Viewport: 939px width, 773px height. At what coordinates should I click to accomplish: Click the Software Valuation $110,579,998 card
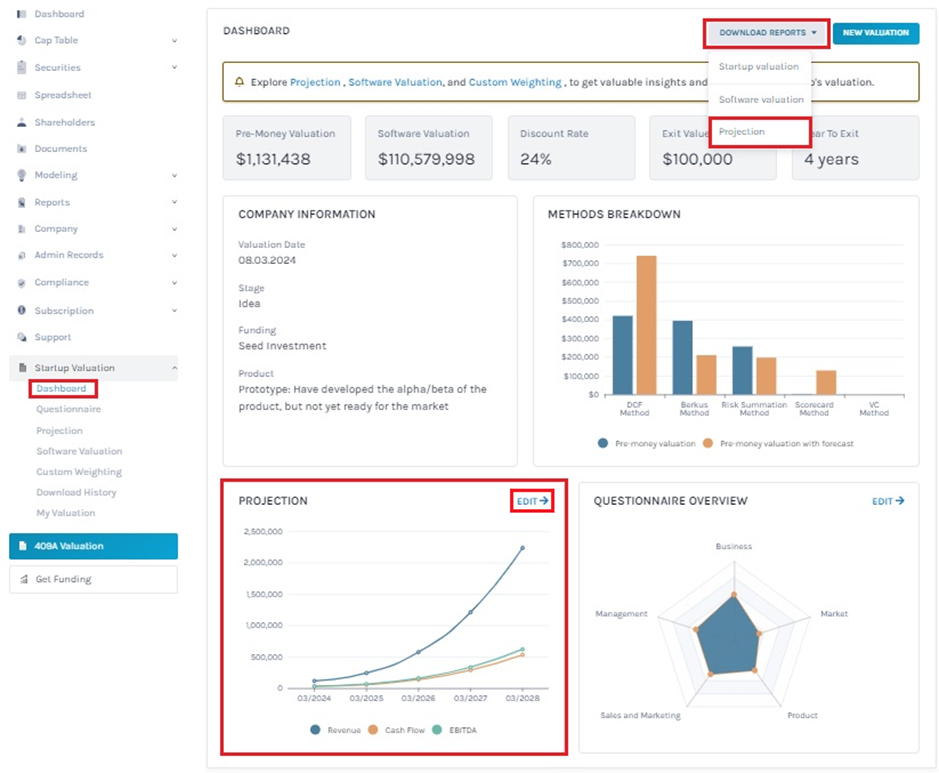point(429,148)
